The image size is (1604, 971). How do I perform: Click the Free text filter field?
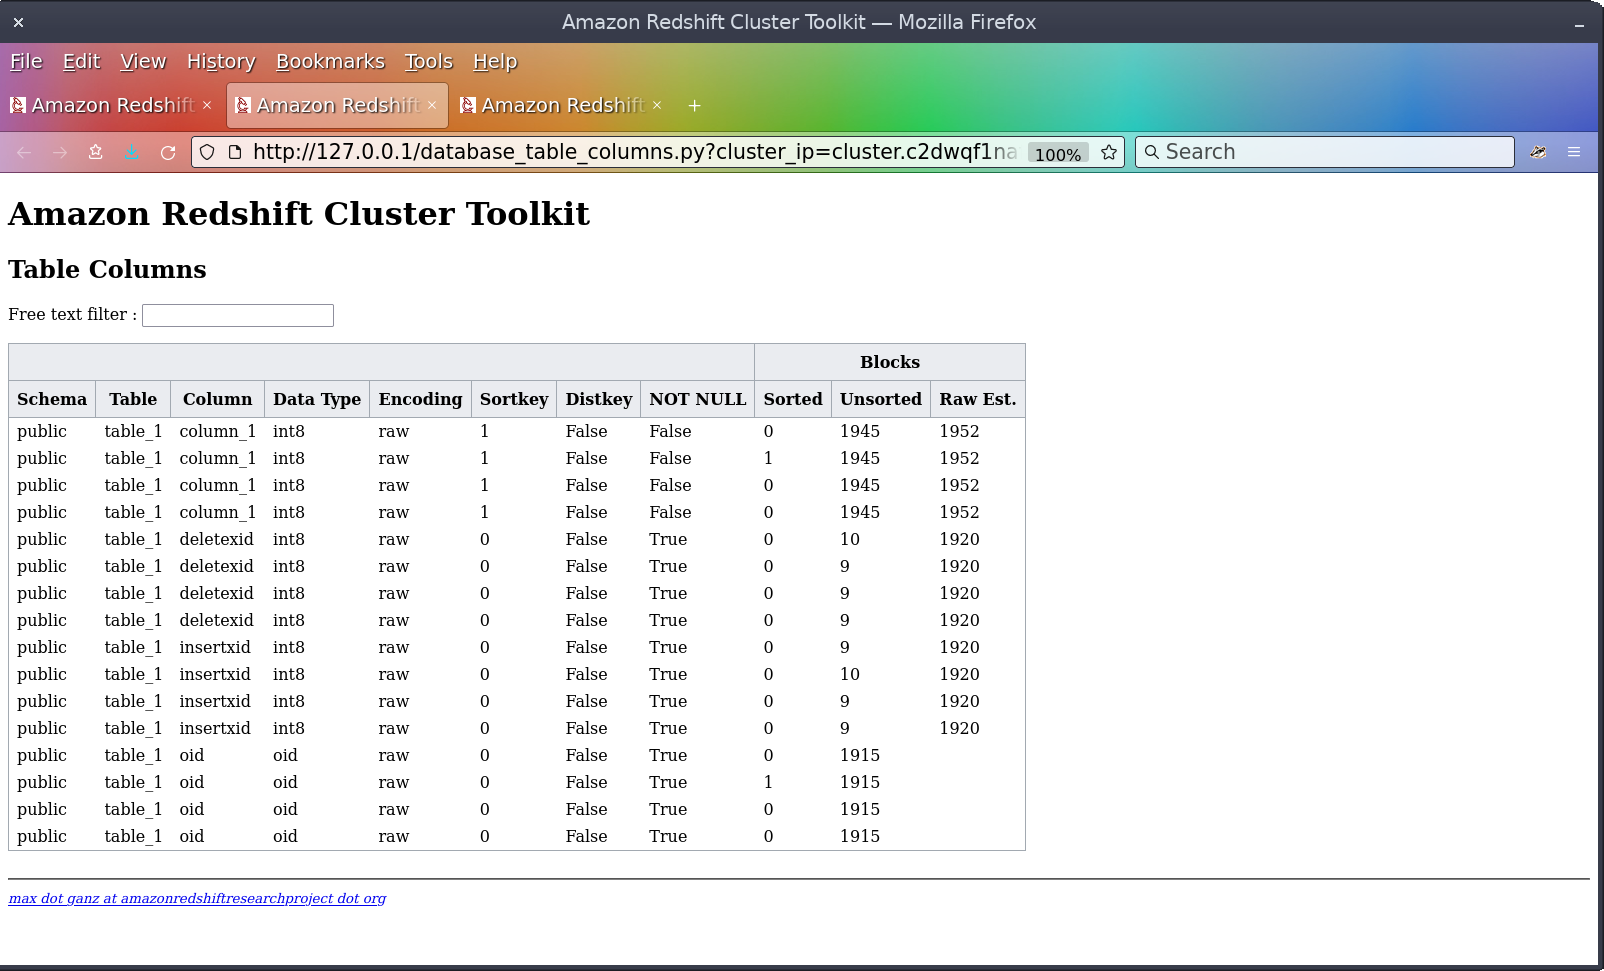coord(238,315)
